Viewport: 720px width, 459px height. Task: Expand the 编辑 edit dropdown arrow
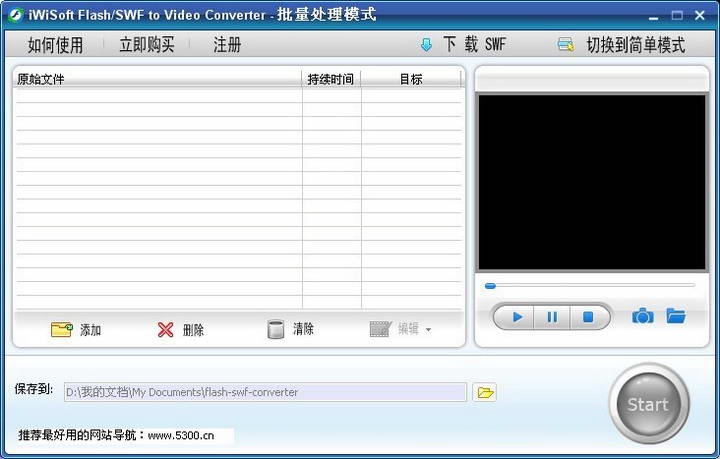click(x=428, y=330)
